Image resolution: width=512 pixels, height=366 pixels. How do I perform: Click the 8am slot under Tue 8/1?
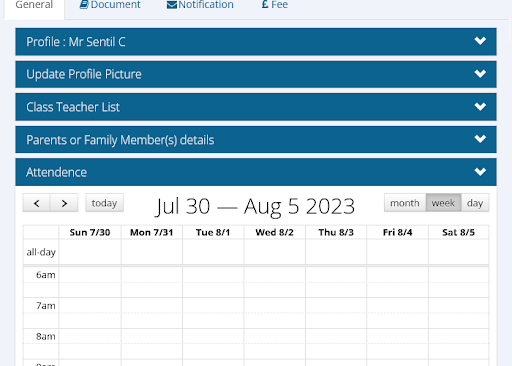coord(213,336)
